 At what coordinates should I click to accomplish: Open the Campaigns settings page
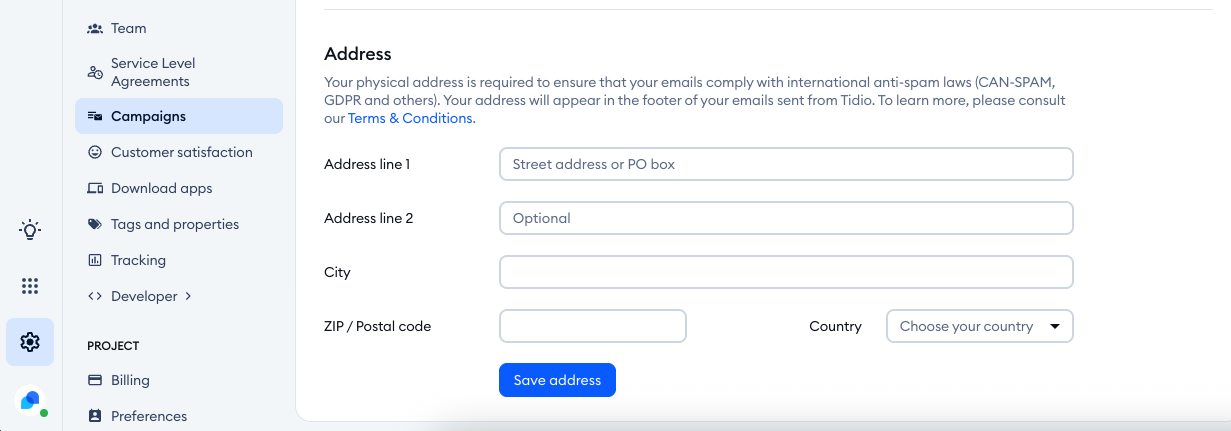(x=148, y=116)
